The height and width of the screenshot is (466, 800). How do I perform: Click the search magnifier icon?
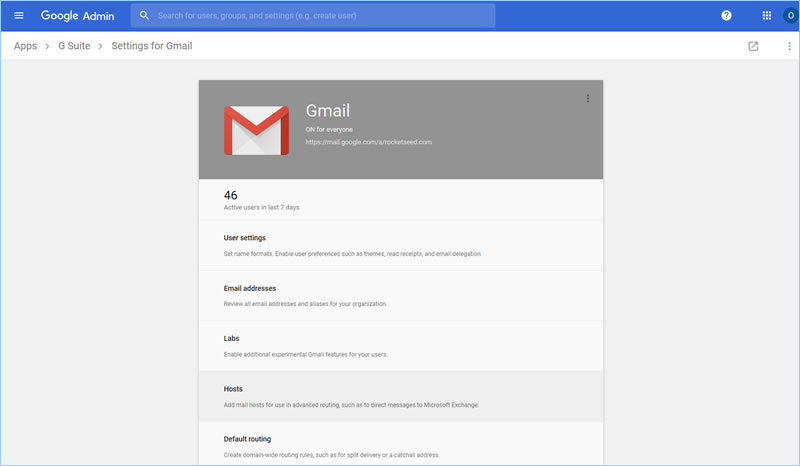point(144,15)
